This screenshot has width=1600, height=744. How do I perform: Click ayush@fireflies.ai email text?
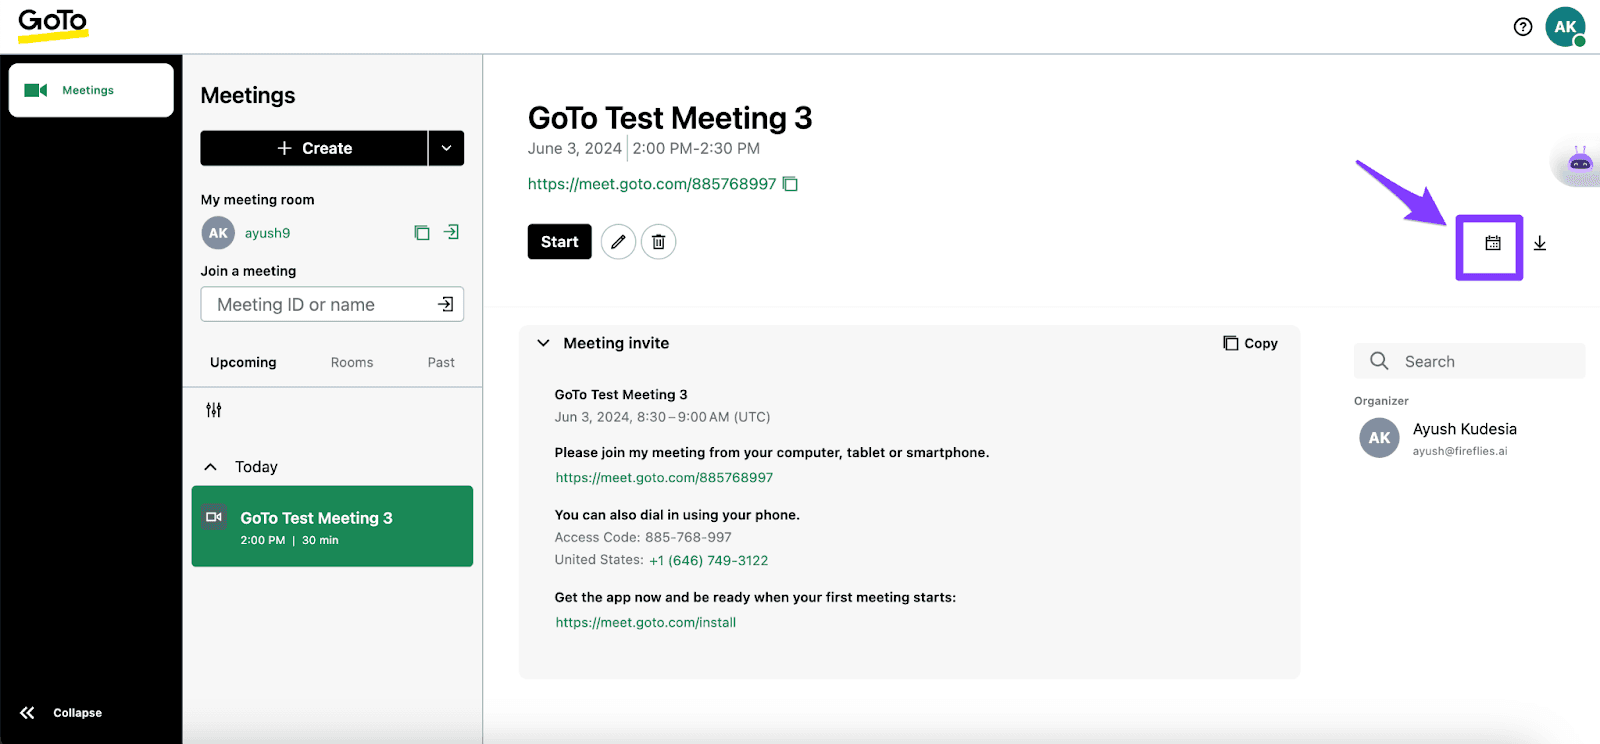tap(1460, 451)
